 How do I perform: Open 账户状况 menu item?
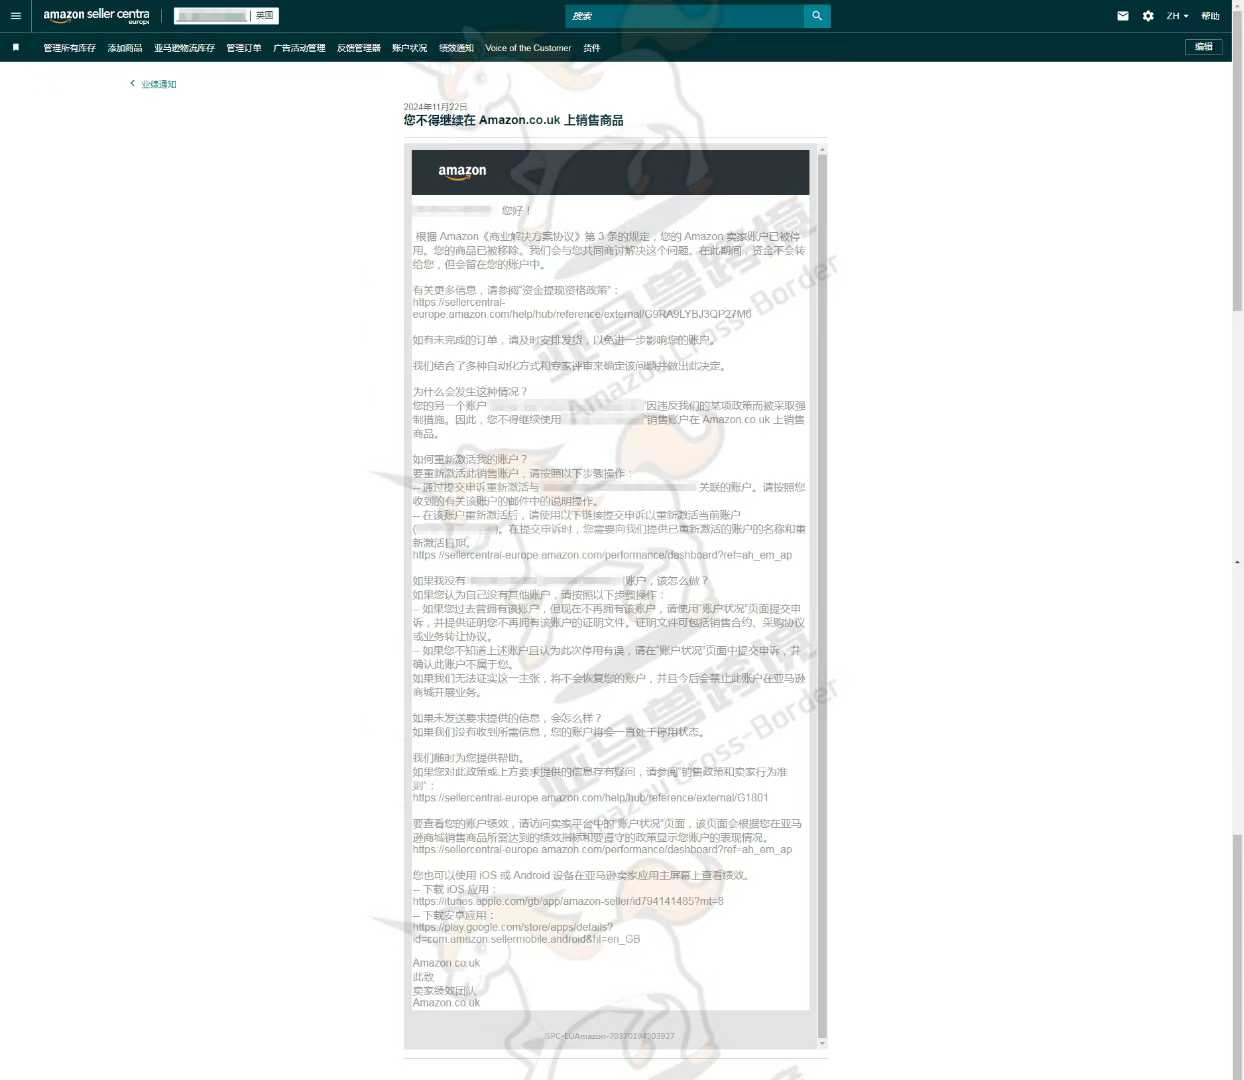click(x=409, y=48)
